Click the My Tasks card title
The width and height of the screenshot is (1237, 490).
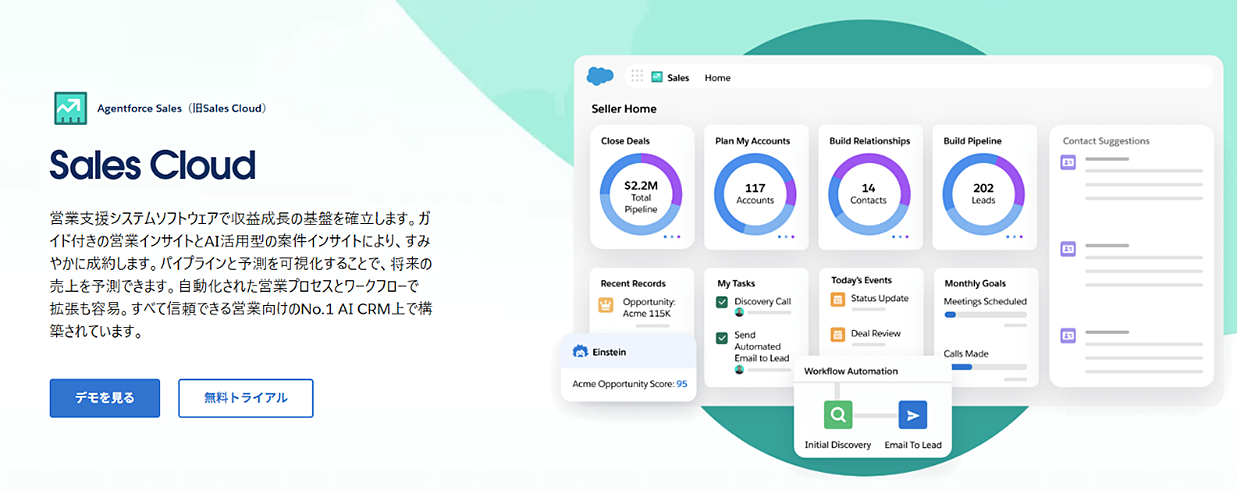point(736,283)
